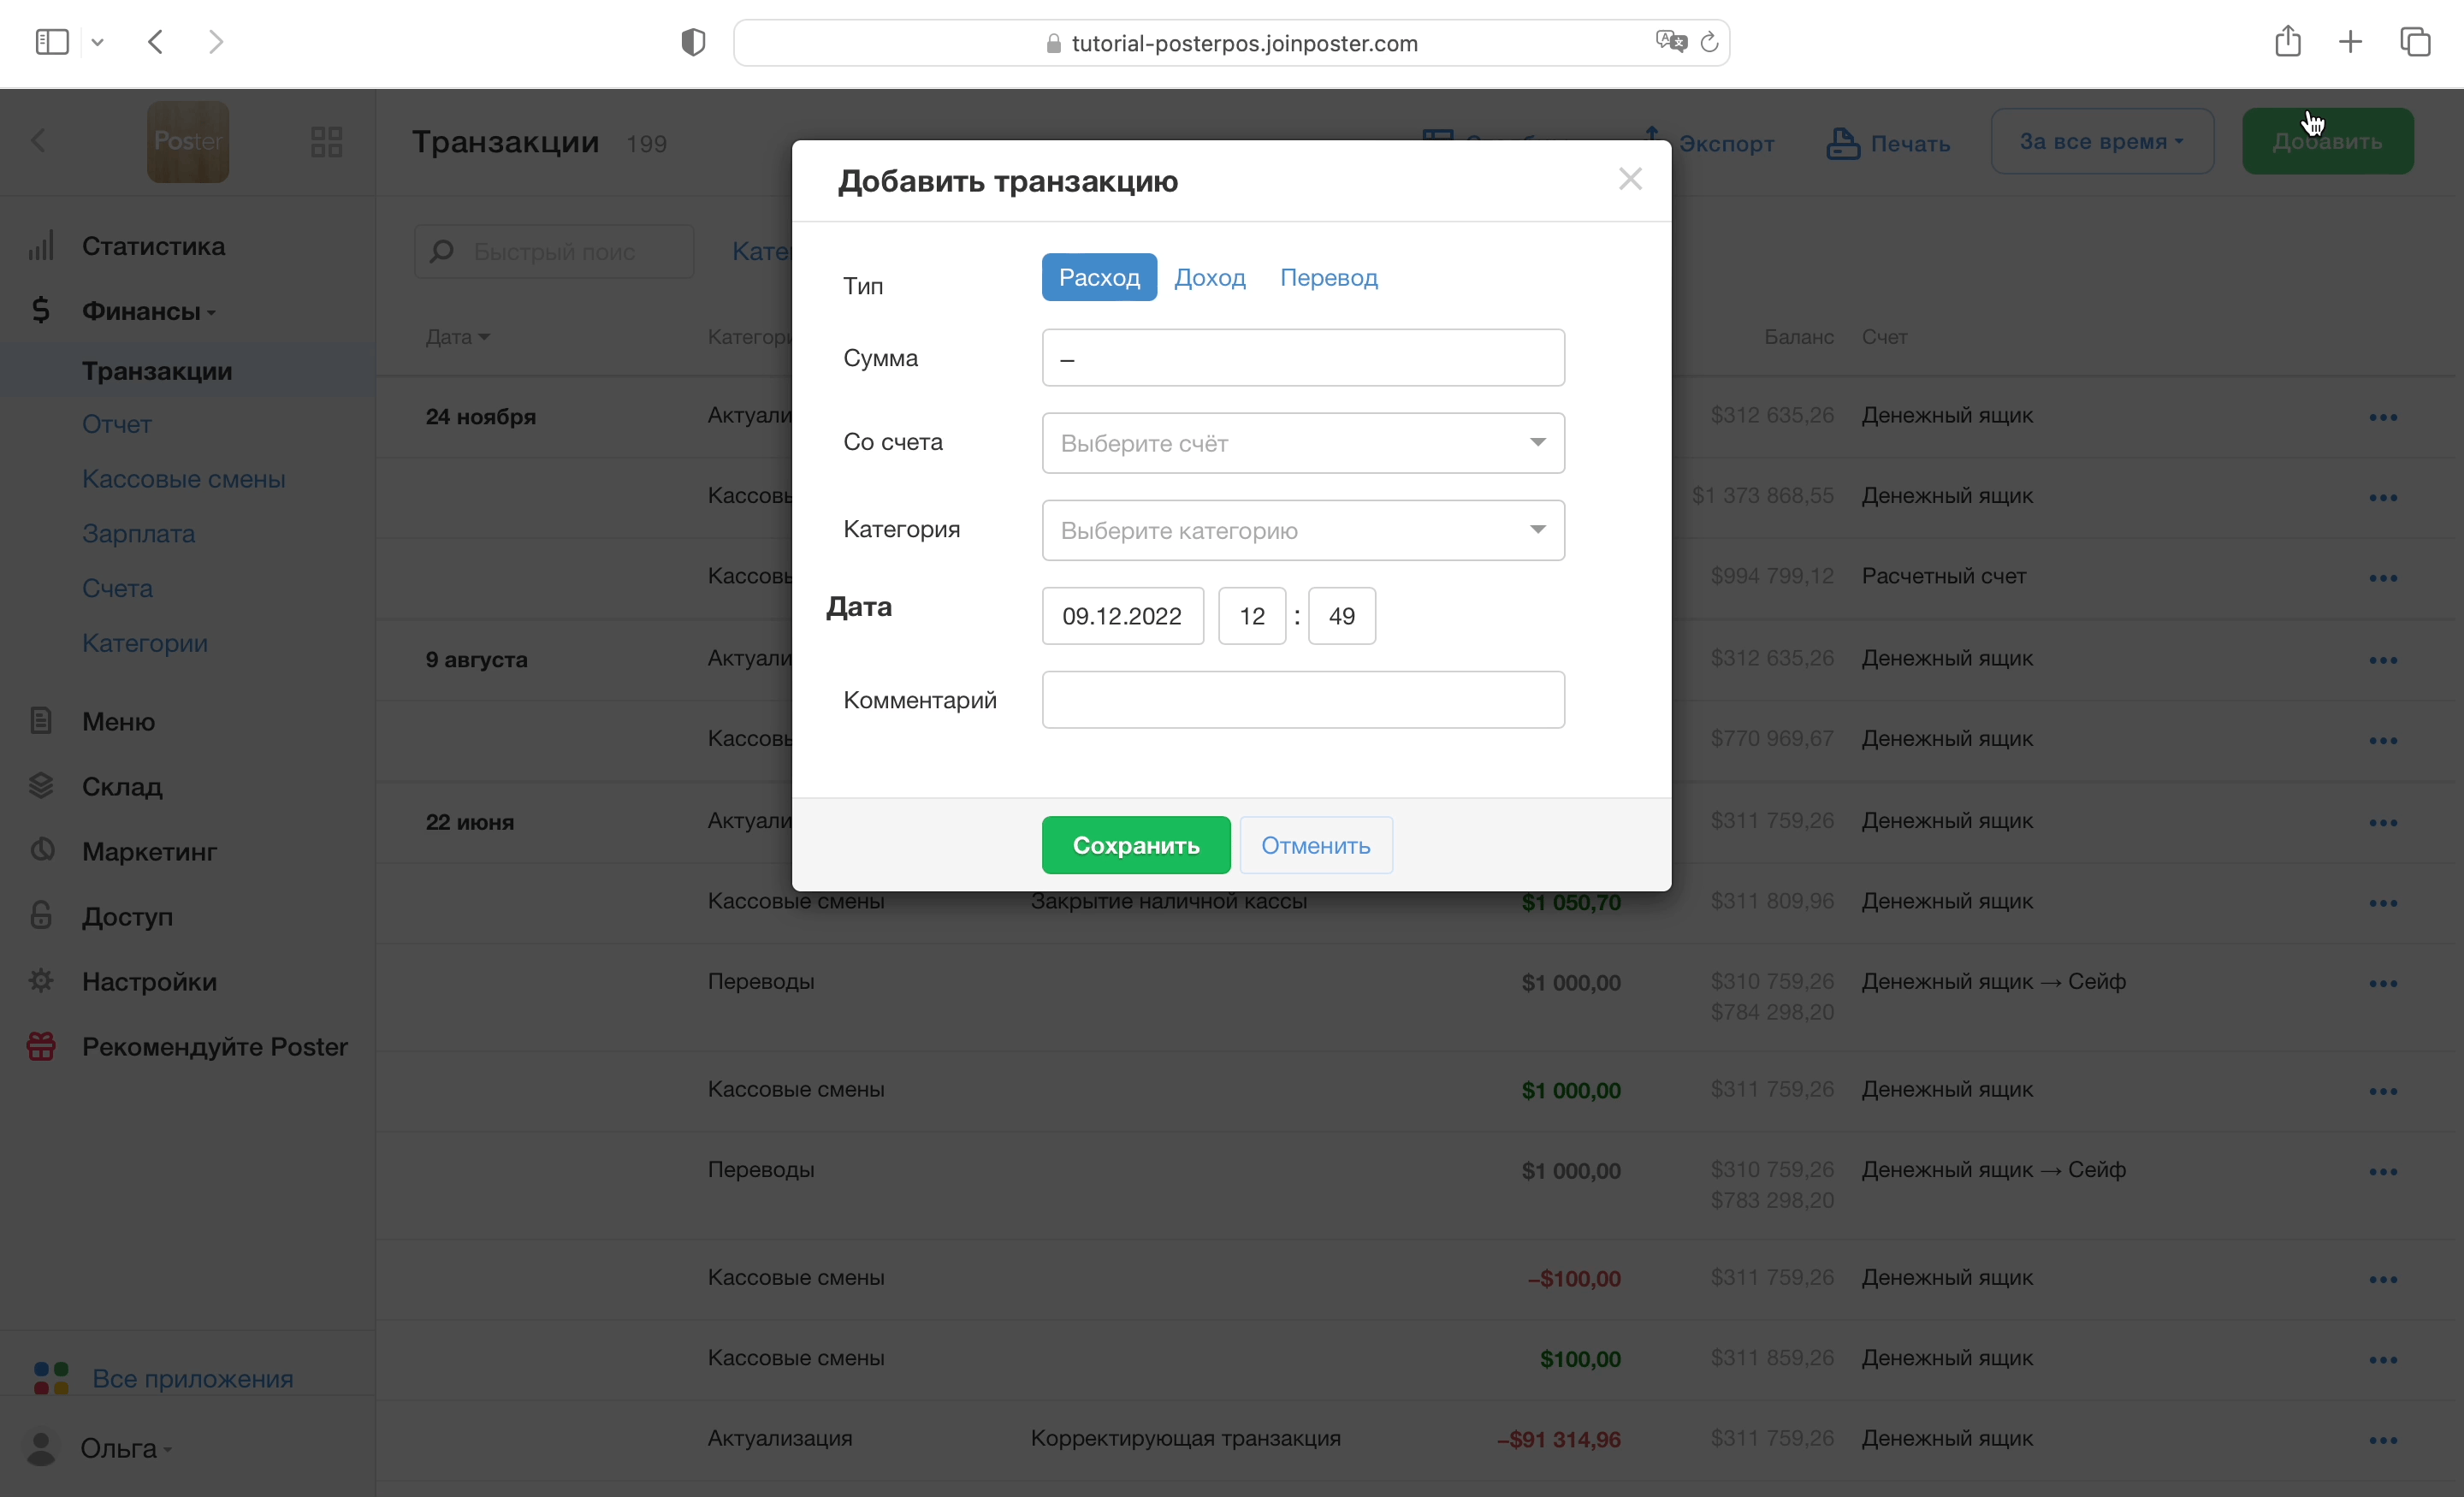
Task: Click the Склад layers icon
Action: coord(40,785)
